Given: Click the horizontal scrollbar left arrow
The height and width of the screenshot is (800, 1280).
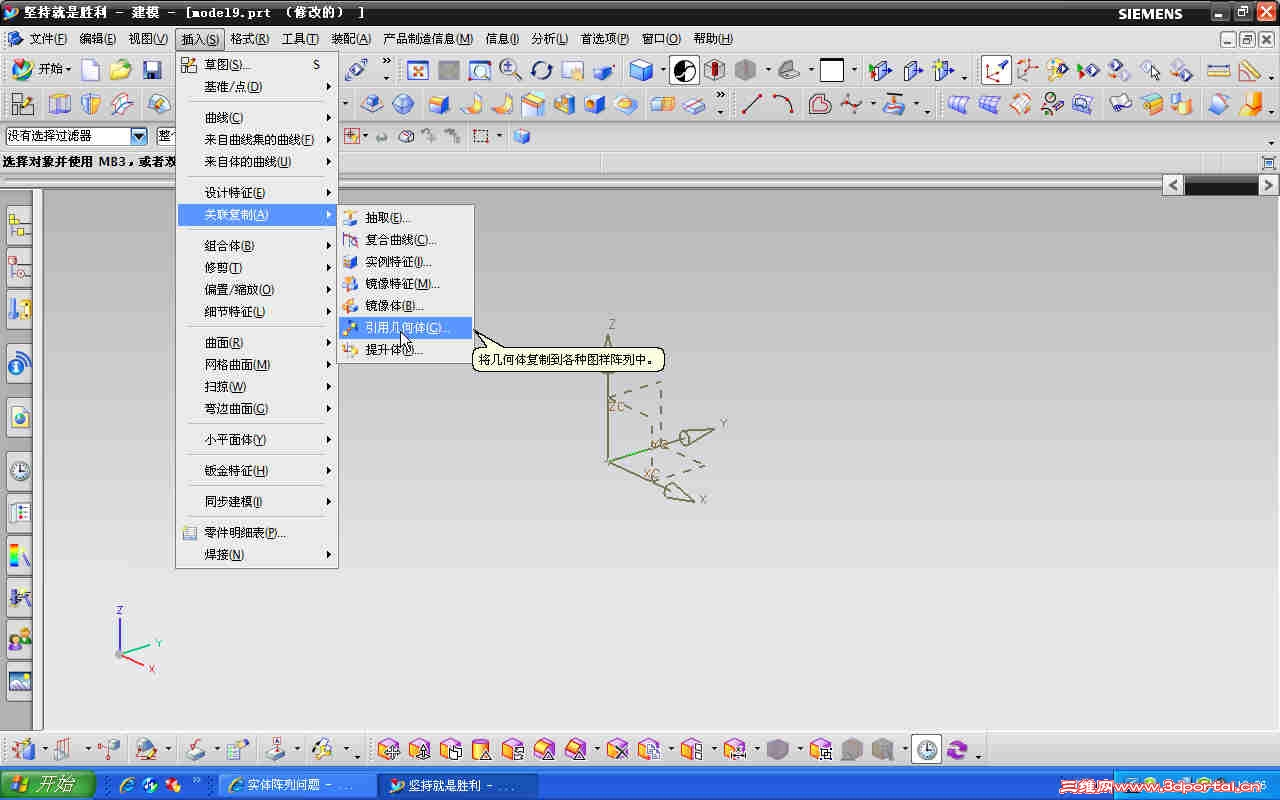Looking at the screenshot, I should pyautogui.click(x=1174, y=186).
